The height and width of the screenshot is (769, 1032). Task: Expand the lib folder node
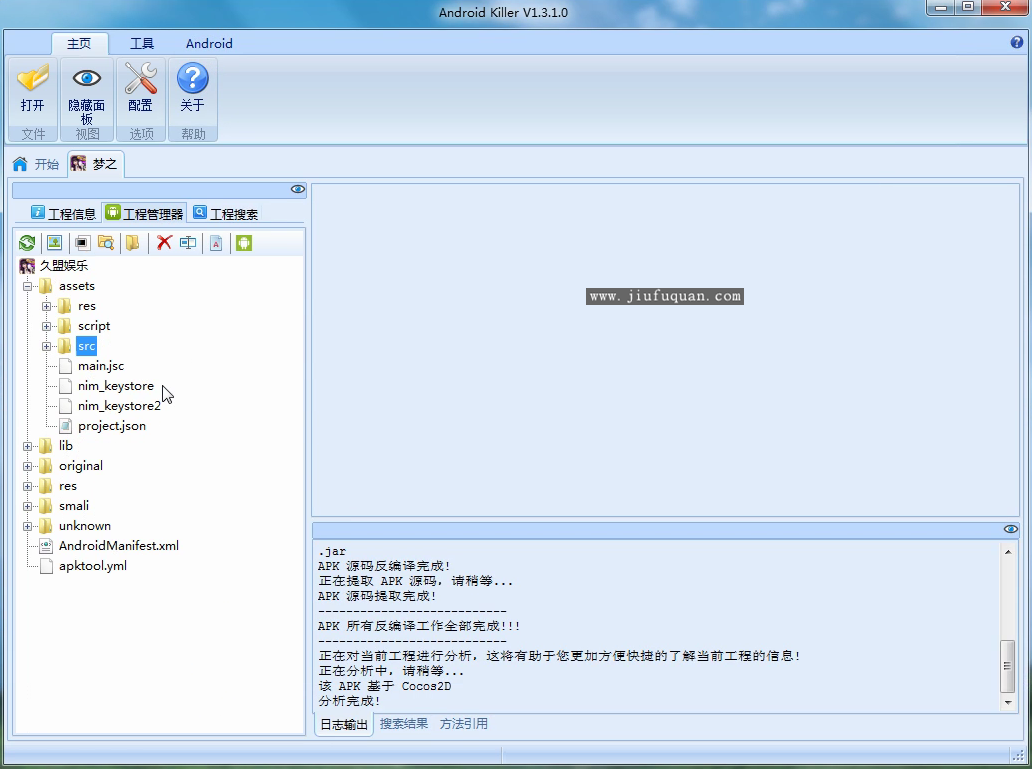28,446
